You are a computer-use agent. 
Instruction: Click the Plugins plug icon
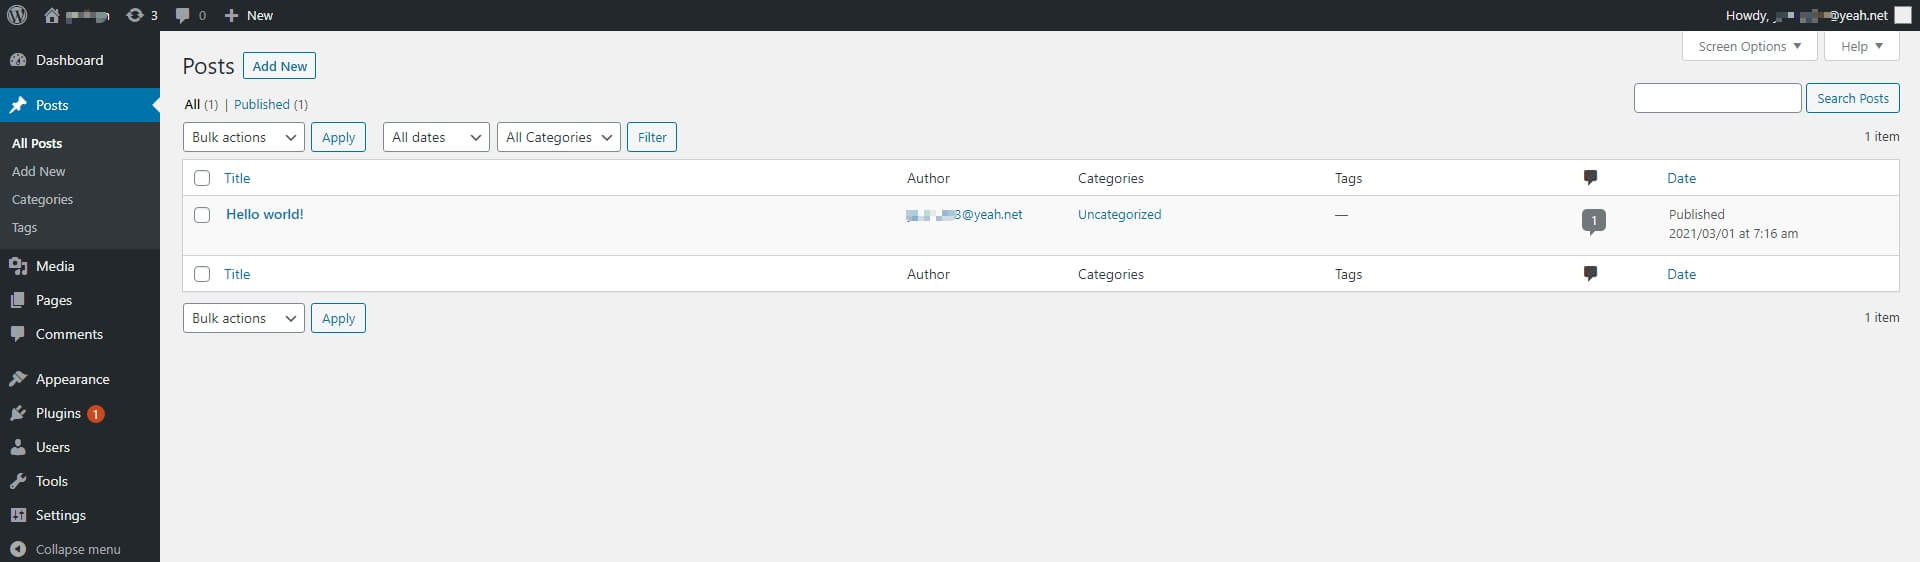point(18,413)
